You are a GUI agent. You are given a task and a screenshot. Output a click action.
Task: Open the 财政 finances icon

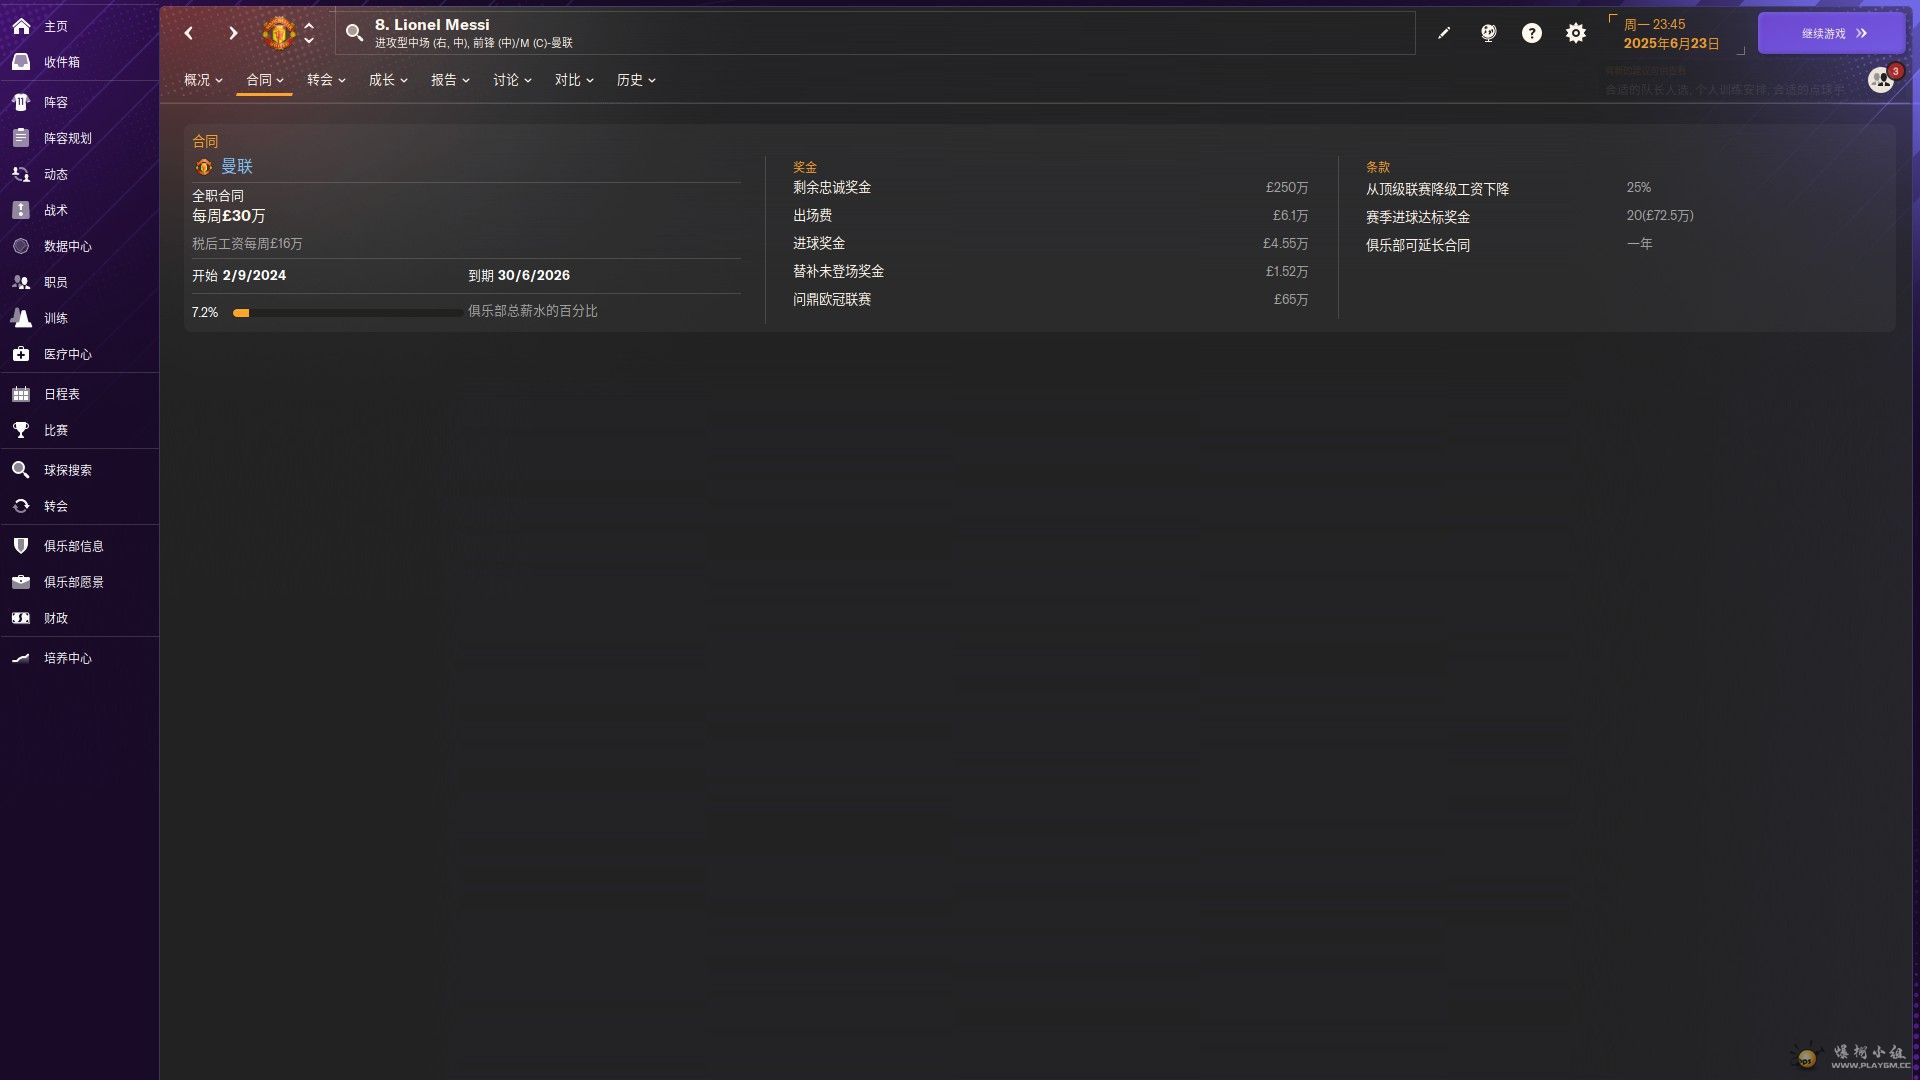pos(21,618)
